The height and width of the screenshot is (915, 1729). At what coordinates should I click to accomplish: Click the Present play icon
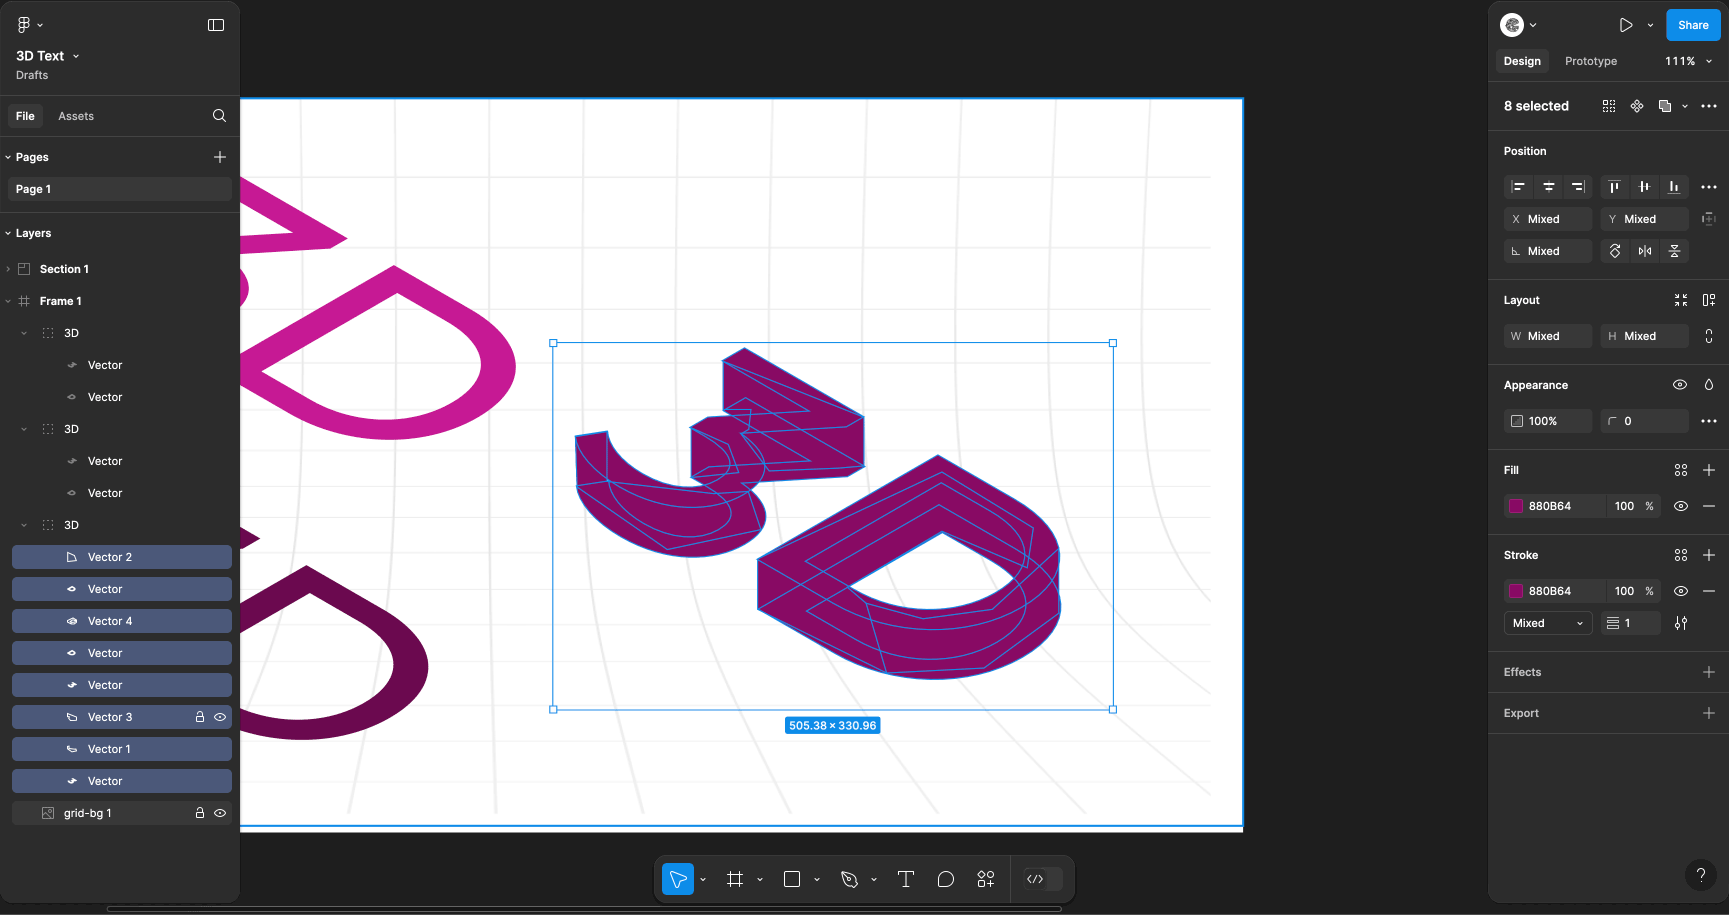[1626, 25]
